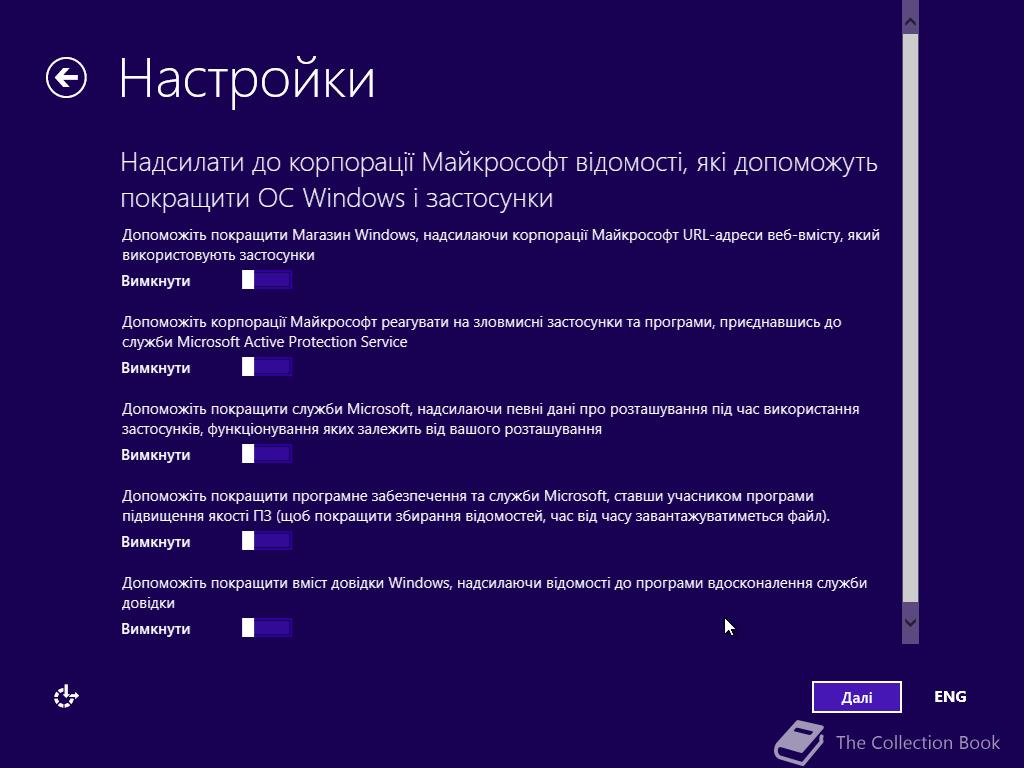This screenshot has height=768, width=1024.
Task: Click the vertical scrollbar thumb
Action: pyautogui.click(x=910, y=318)
